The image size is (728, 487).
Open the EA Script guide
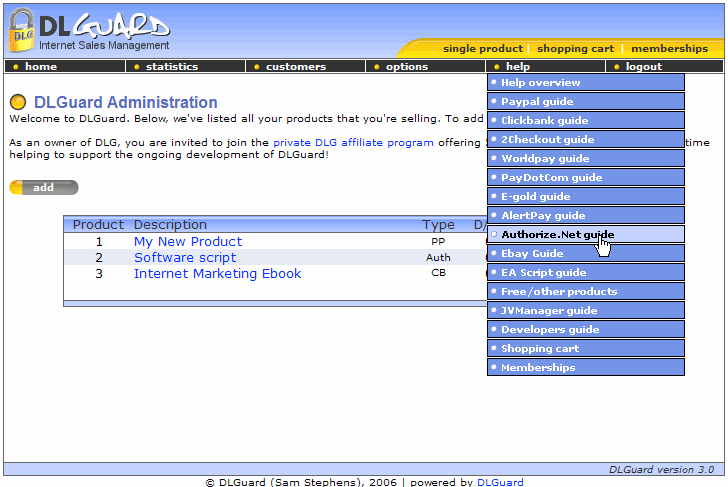coord(586,273)
